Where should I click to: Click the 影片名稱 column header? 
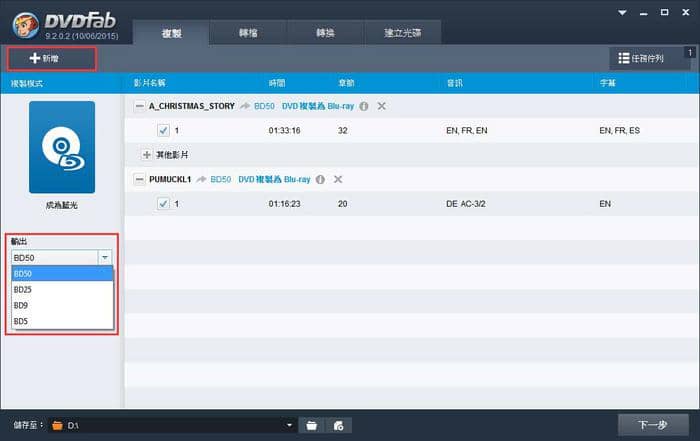click(150, 83)
